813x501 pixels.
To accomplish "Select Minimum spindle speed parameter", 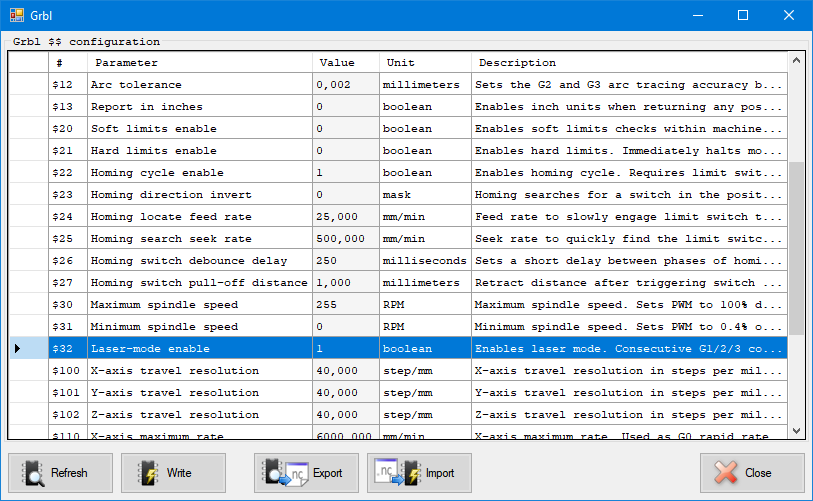I will click(200, 327).
